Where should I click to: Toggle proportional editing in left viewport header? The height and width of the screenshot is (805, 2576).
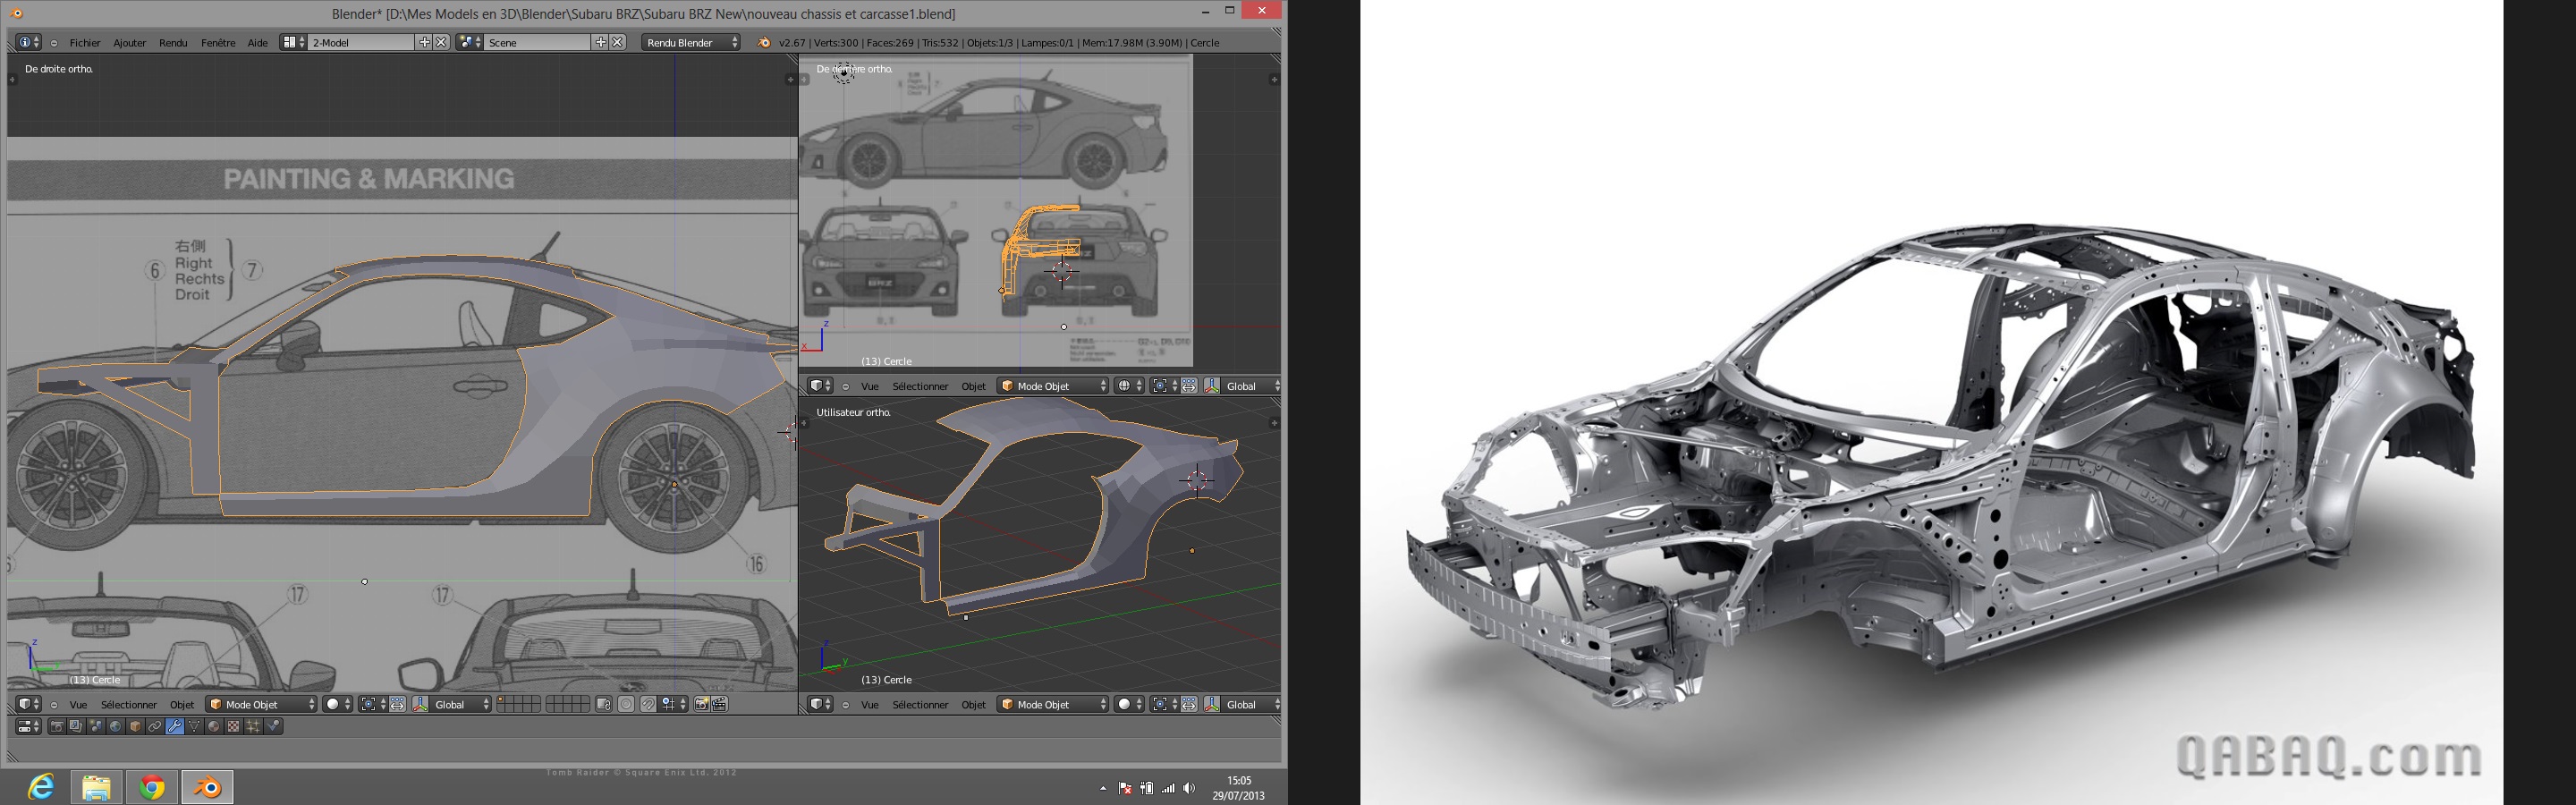[626, 705]
